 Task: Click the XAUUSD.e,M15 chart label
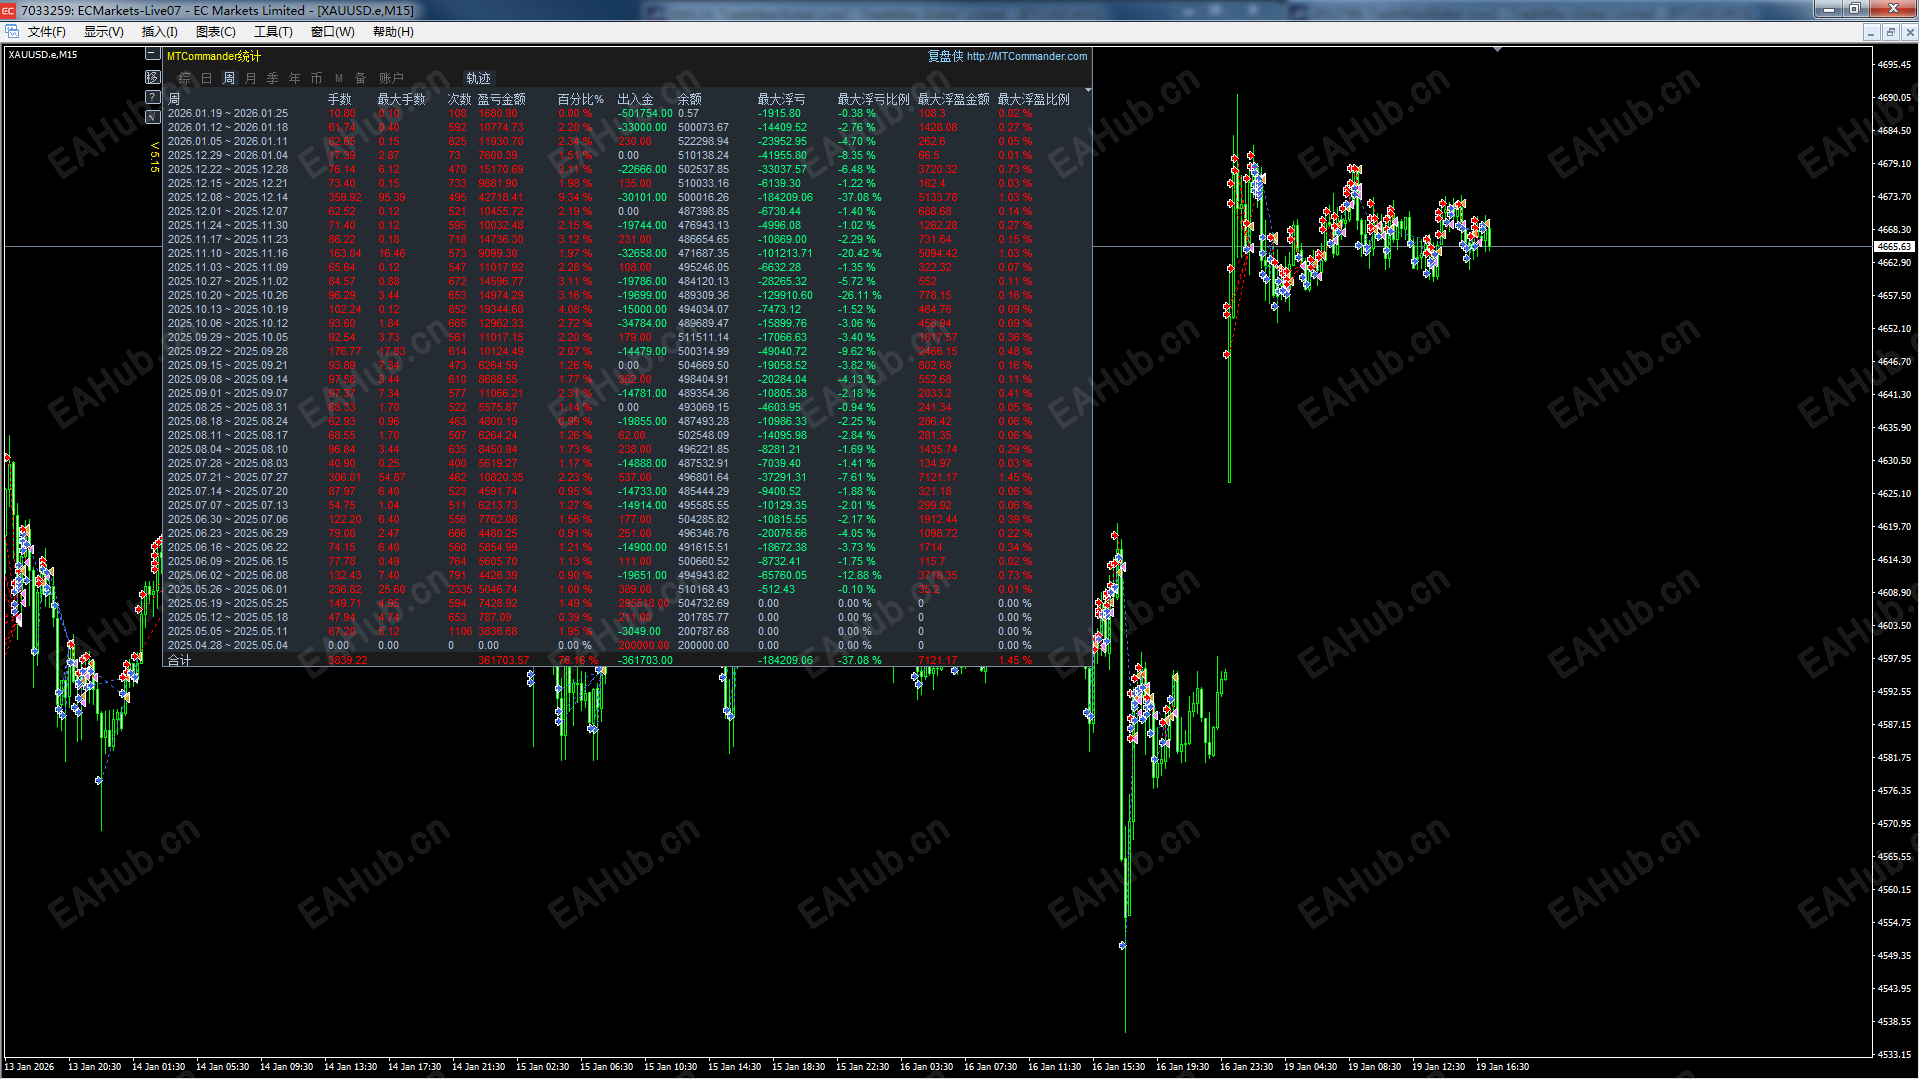tap(43, 55)
